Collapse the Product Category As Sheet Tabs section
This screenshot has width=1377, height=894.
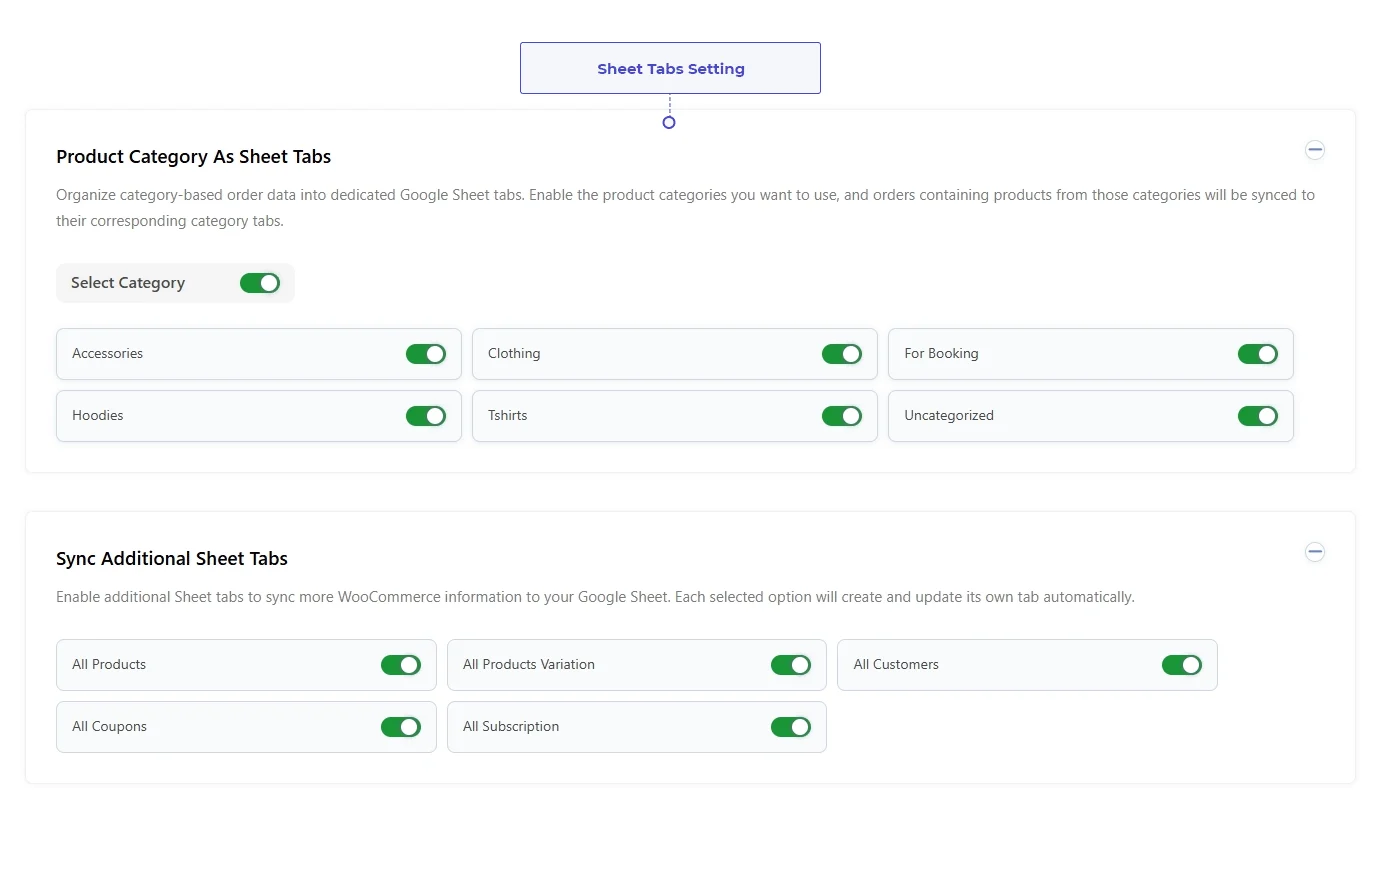click(x=1315, y=150)
